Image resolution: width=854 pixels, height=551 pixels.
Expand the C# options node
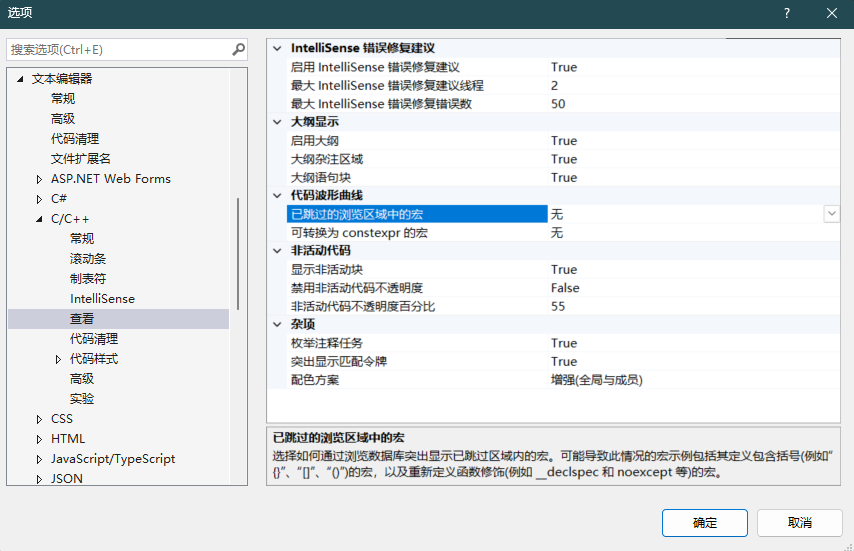(x=39, y=199)
